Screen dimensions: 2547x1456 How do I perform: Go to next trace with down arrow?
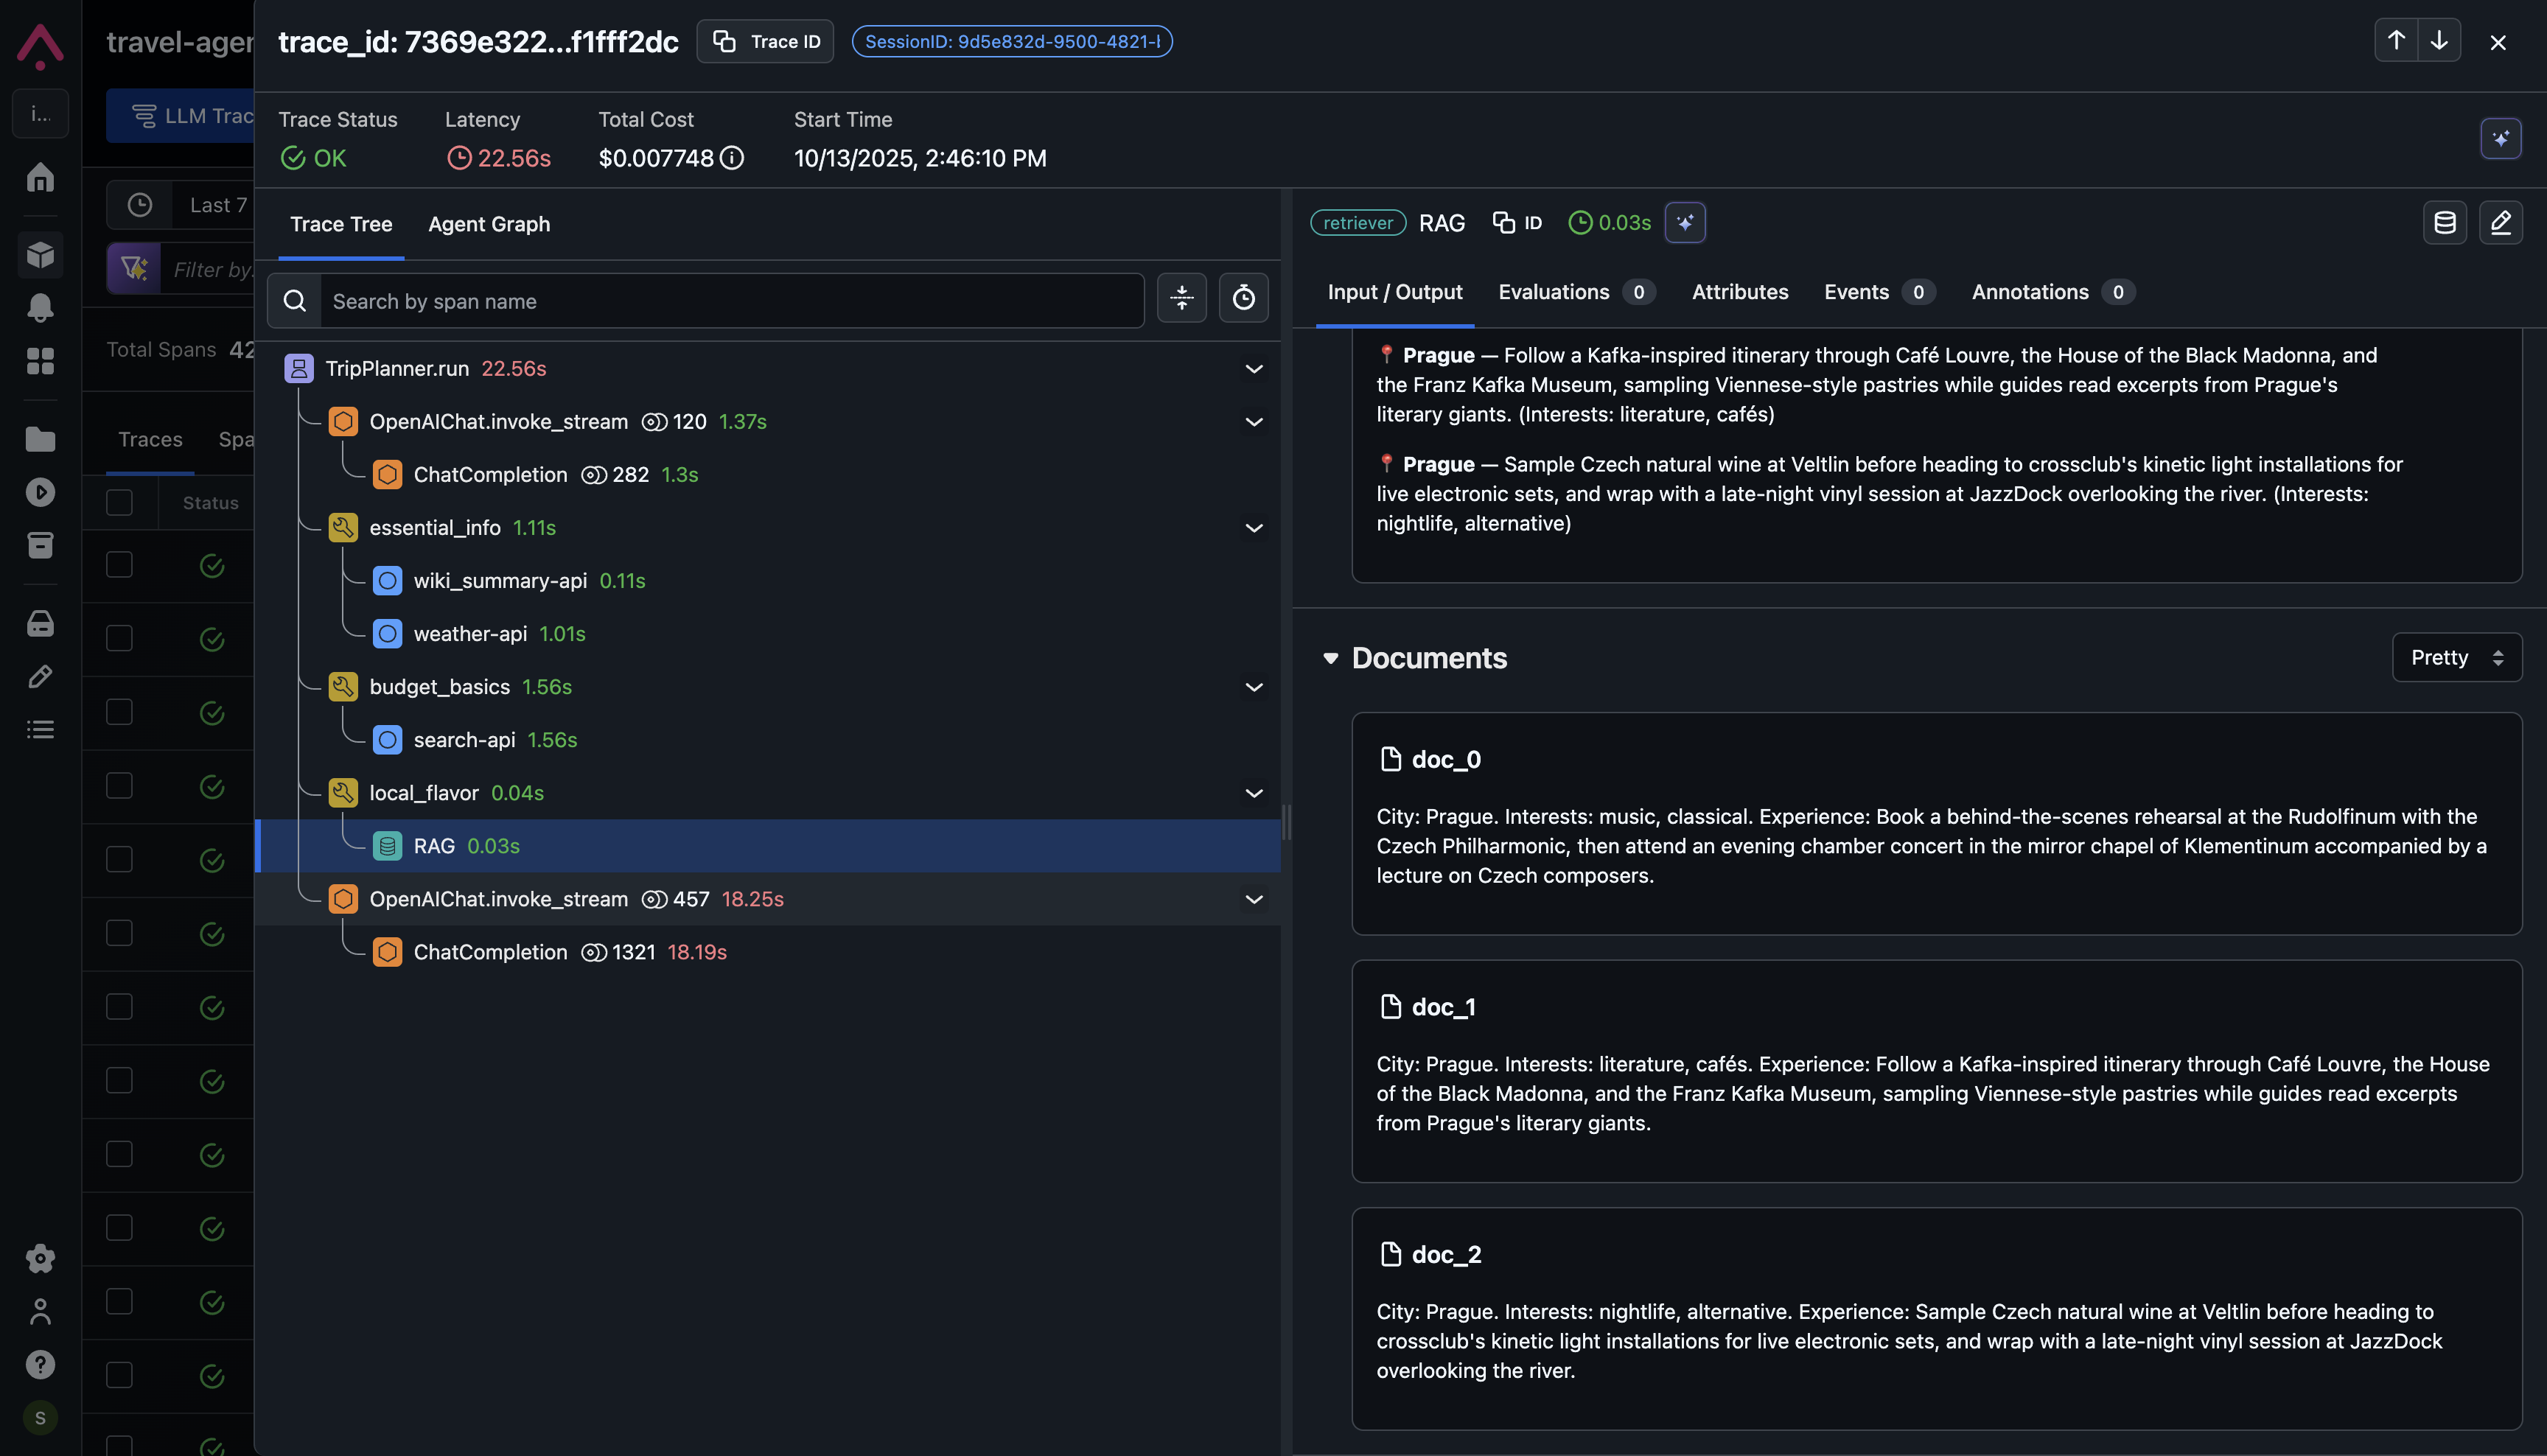pos(2439,41)
